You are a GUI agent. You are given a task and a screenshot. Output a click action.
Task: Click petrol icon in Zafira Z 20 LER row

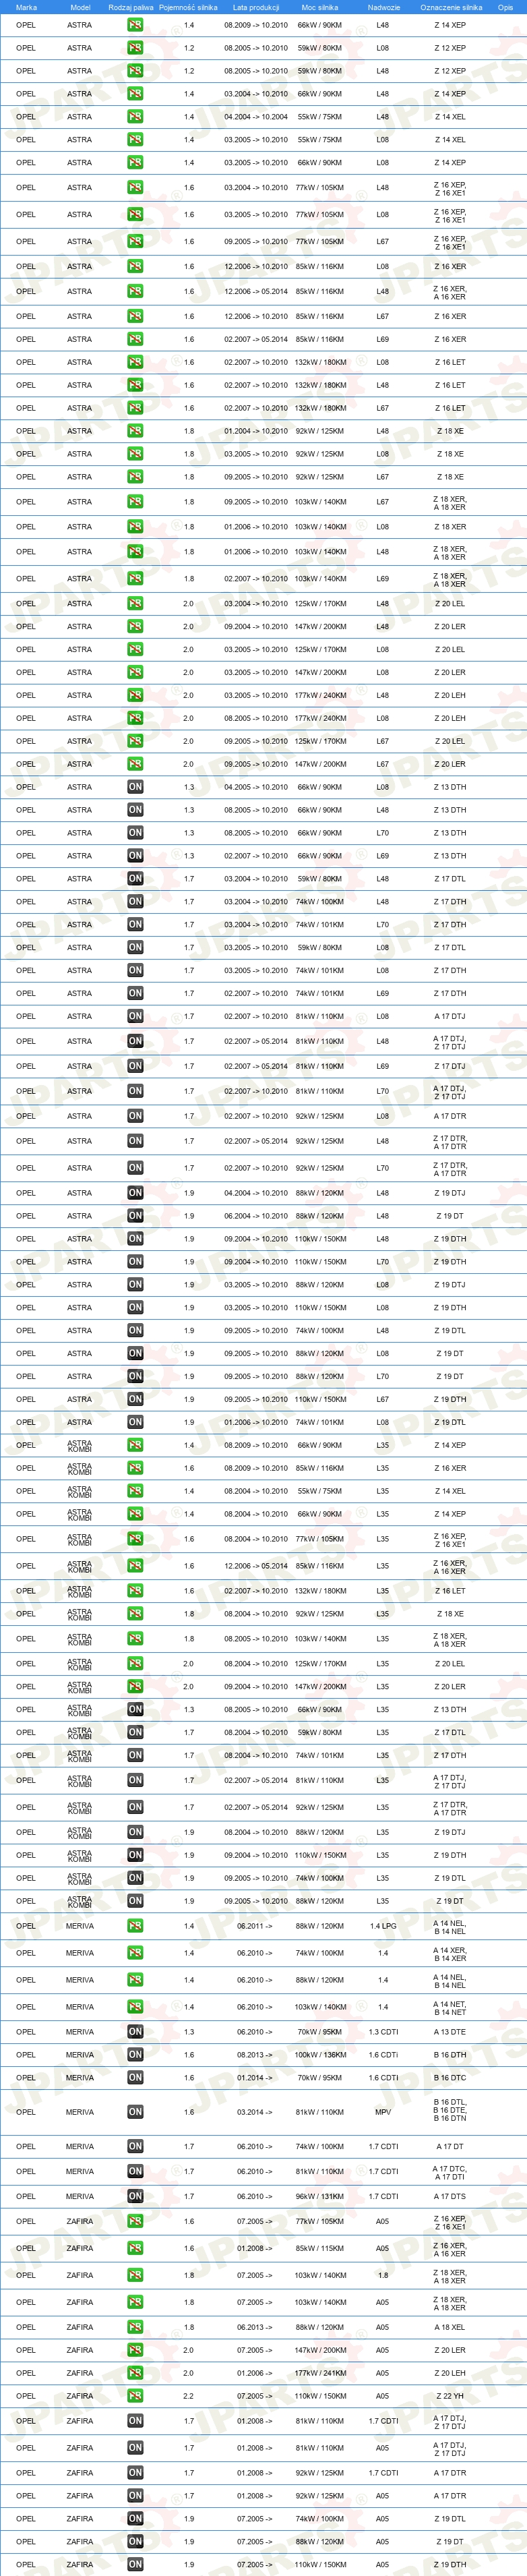click(135, 2350)
